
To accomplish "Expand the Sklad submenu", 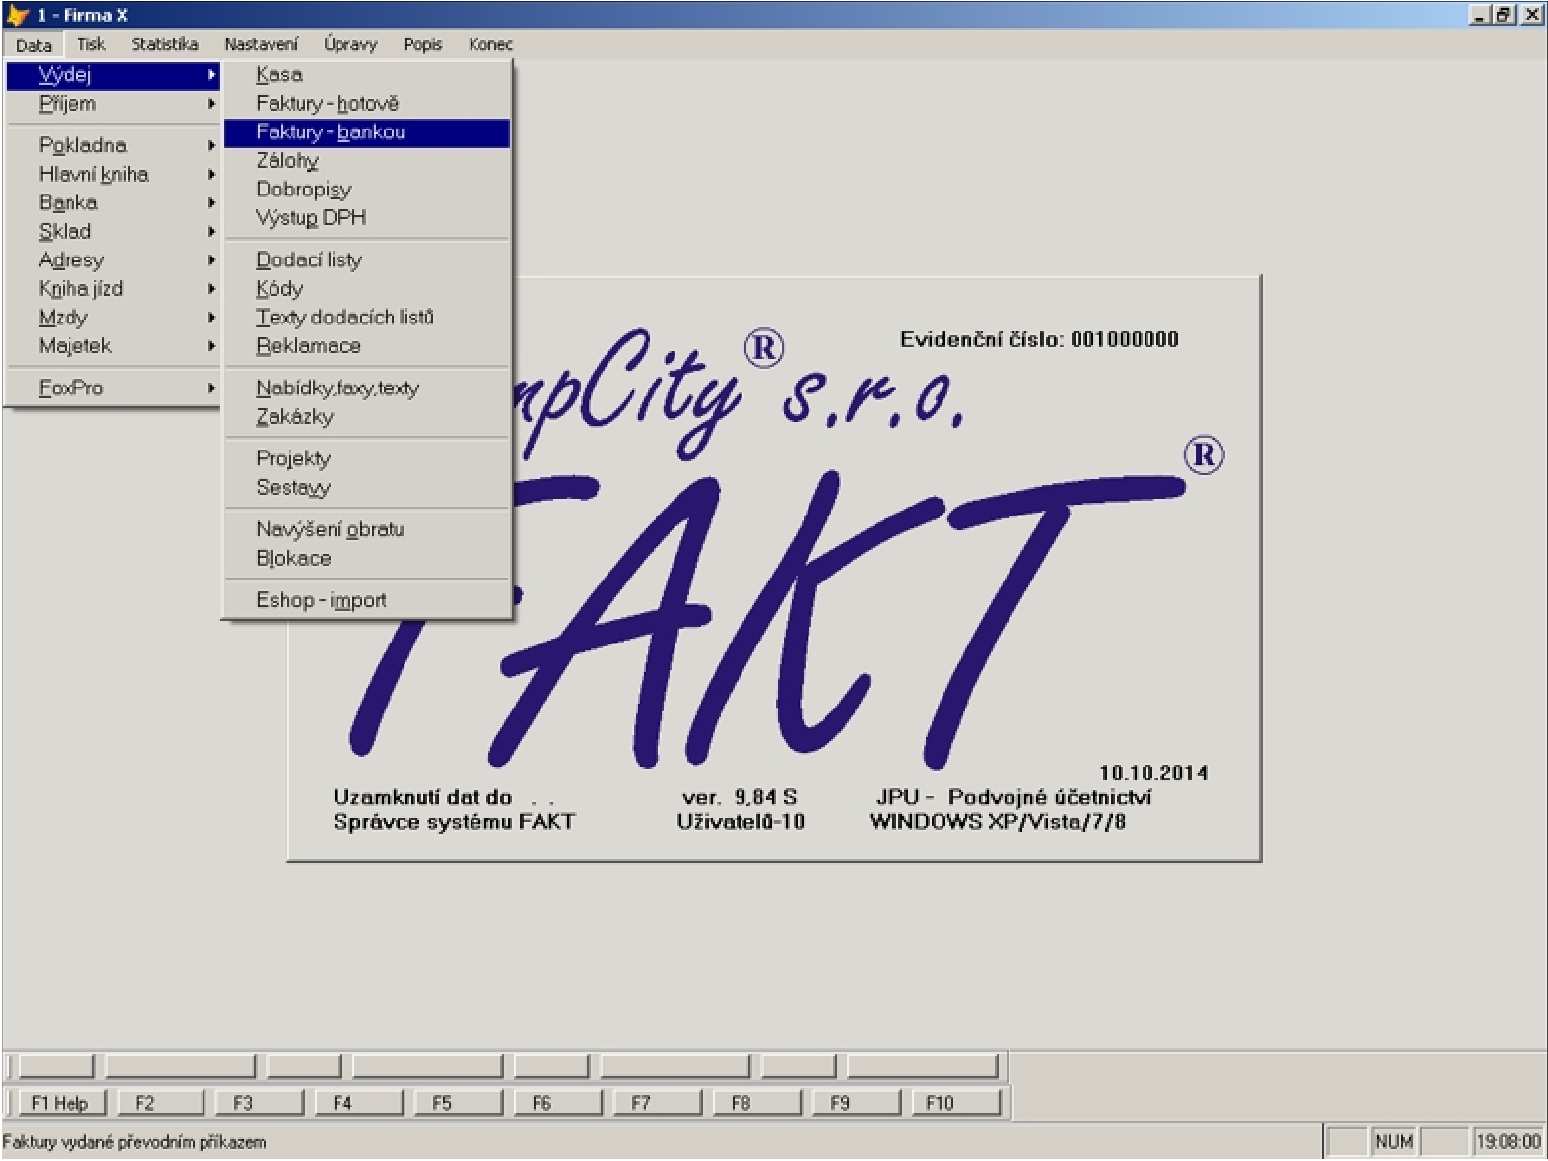I will (x=113, y=231).
